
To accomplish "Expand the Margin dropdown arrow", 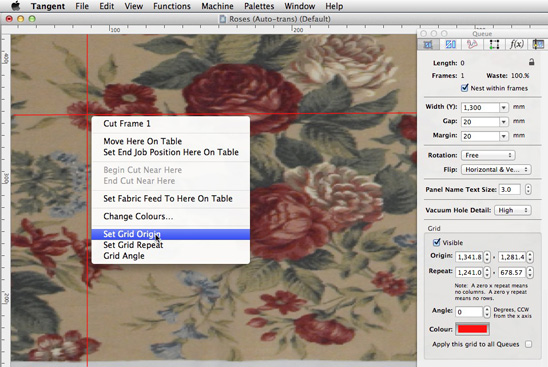I will (503, 136).
